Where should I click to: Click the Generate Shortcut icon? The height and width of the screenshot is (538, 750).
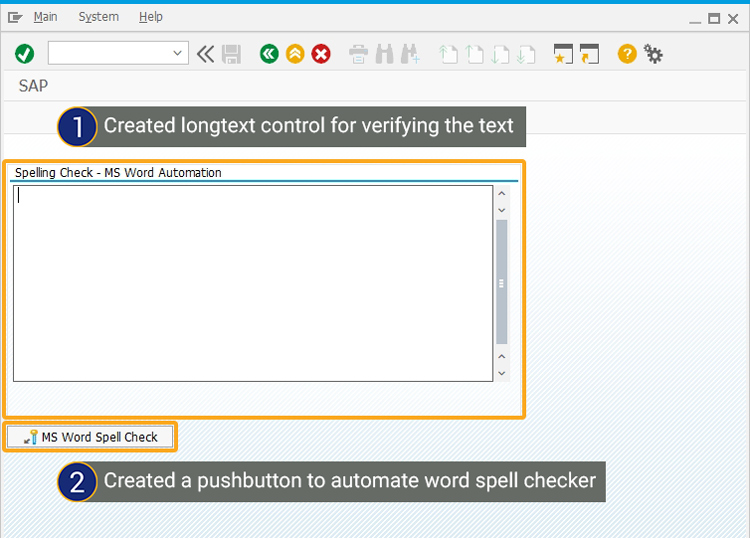coord(589,54)
